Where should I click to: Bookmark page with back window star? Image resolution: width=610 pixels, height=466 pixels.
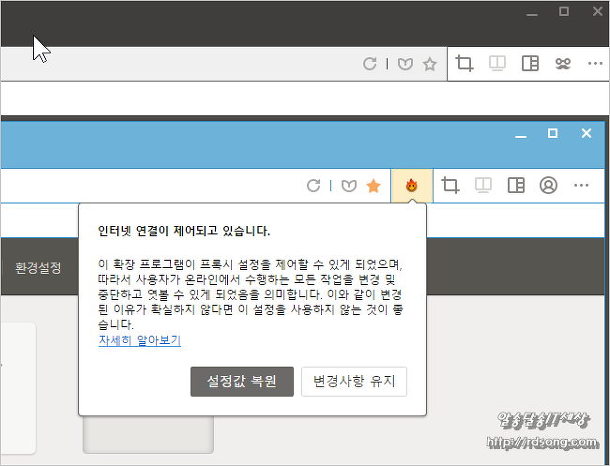429,64
